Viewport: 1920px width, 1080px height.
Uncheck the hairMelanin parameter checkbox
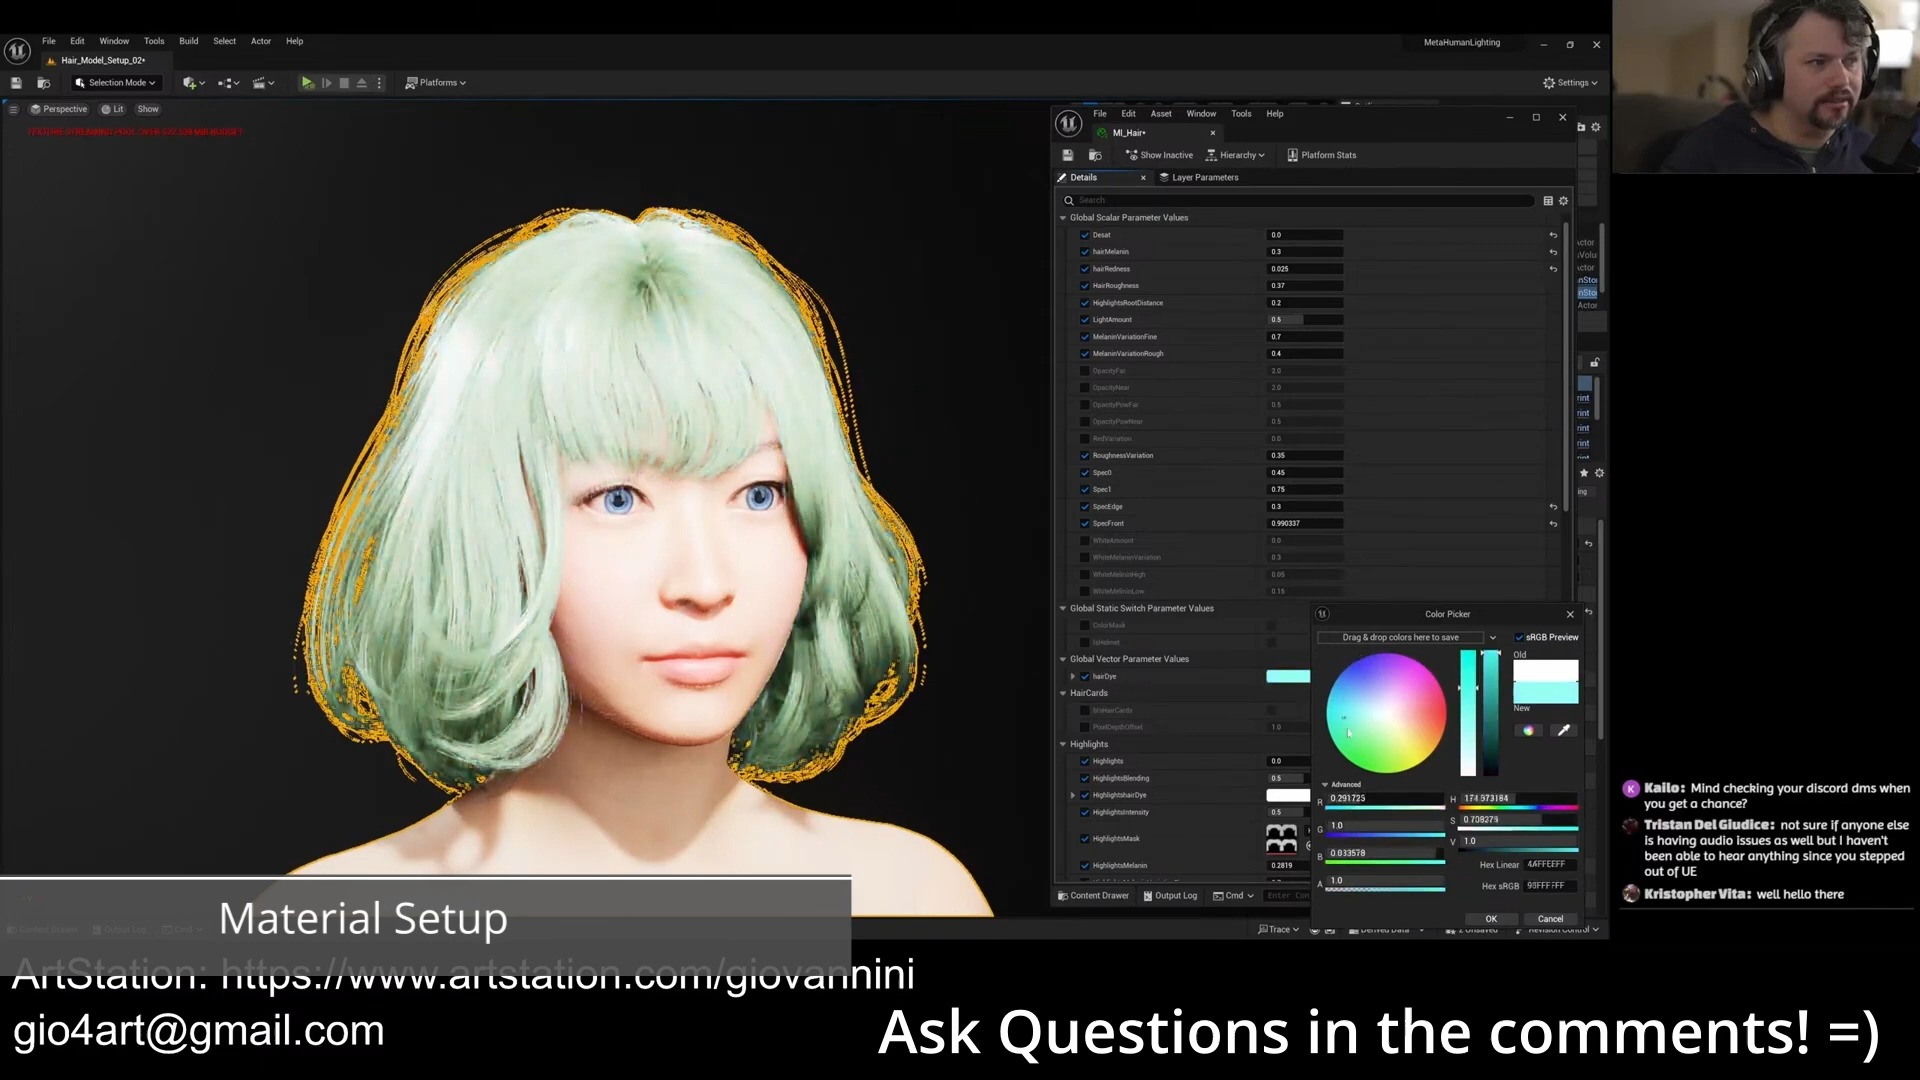[x=1084, y=252]
